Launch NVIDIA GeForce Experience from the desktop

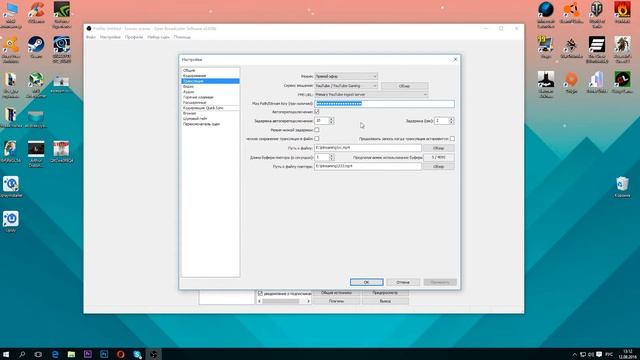pyautogui.click(x=61, y=14)
